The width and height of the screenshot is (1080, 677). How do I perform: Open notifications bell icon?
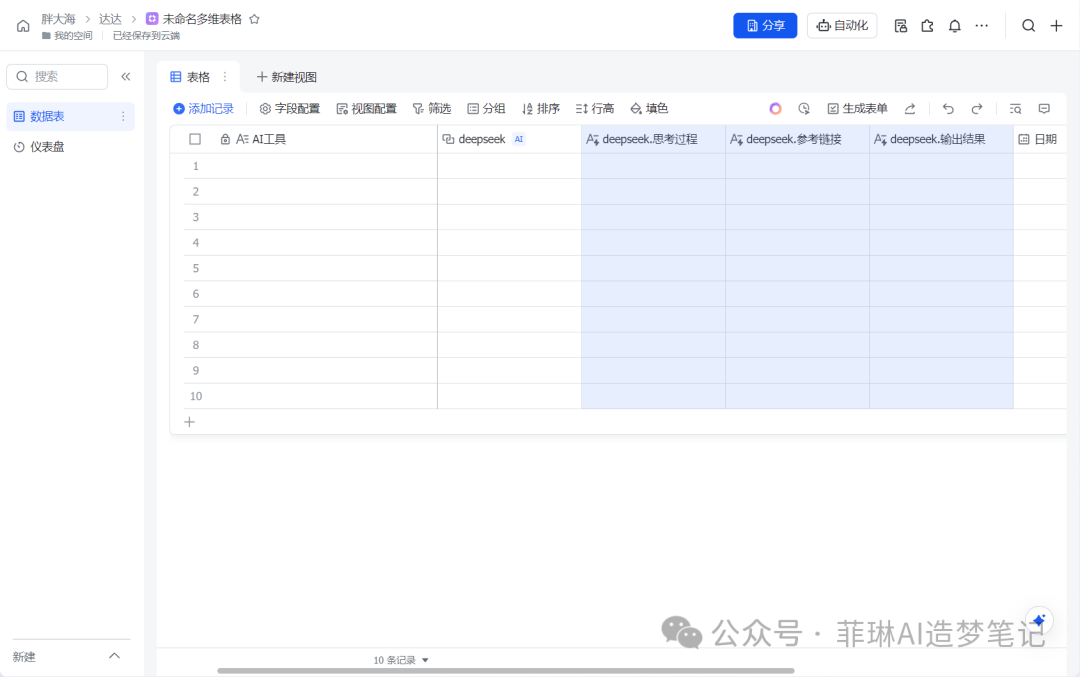pyautogui.click(x=955, y=26)
